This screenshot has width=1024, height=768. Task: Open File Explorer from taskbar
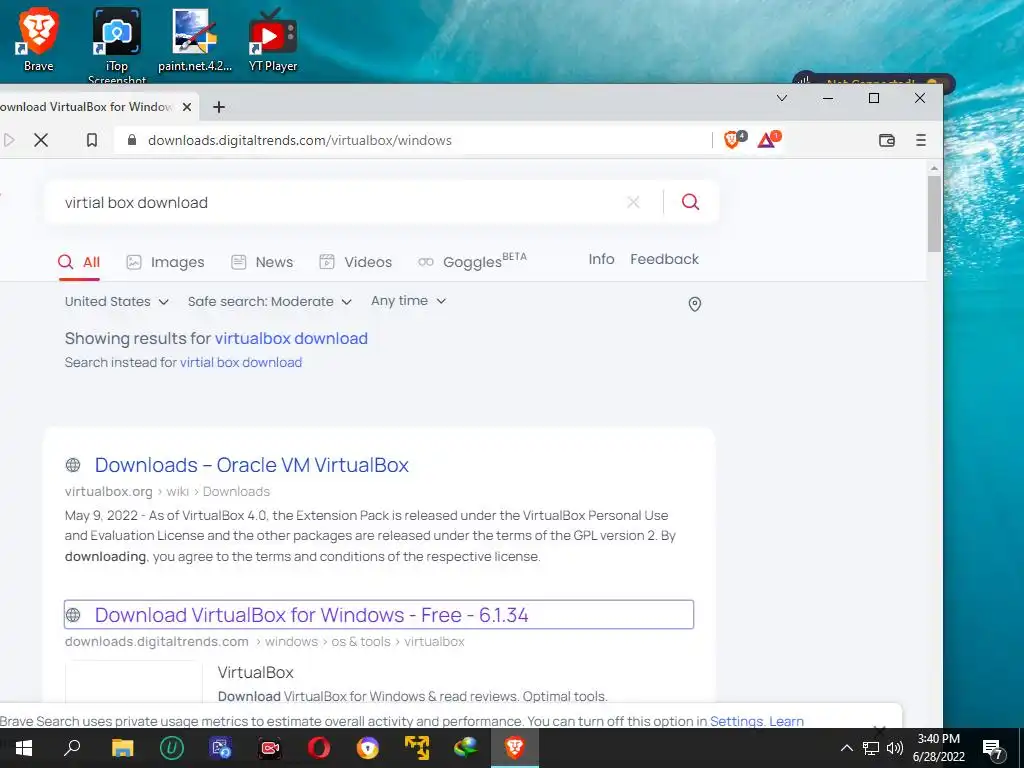(122, 748)
